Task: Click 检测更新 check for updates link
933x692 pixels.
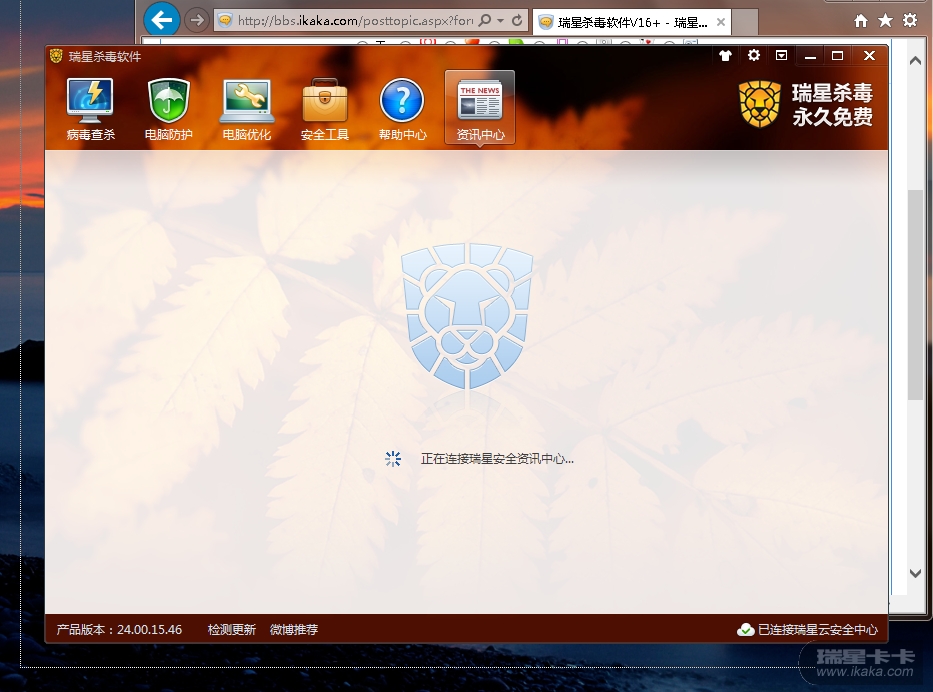Action: tap(231, 630)
